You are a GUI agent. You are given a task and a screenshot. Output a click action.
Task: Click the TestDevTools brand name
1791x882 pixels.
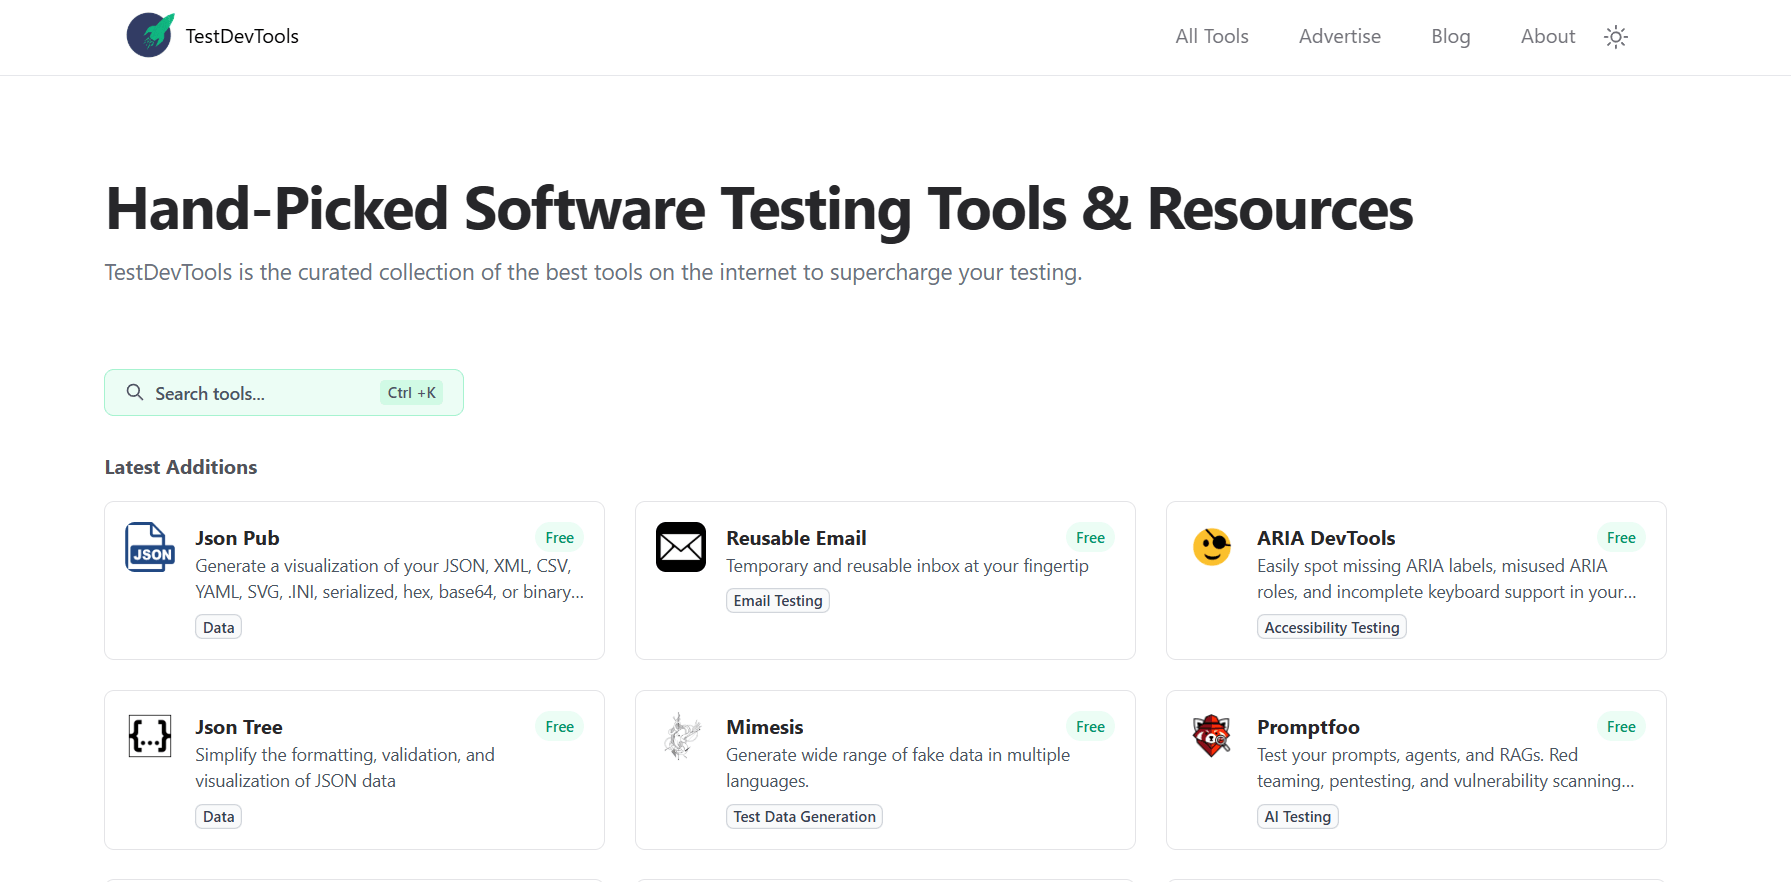pos(242,36)
